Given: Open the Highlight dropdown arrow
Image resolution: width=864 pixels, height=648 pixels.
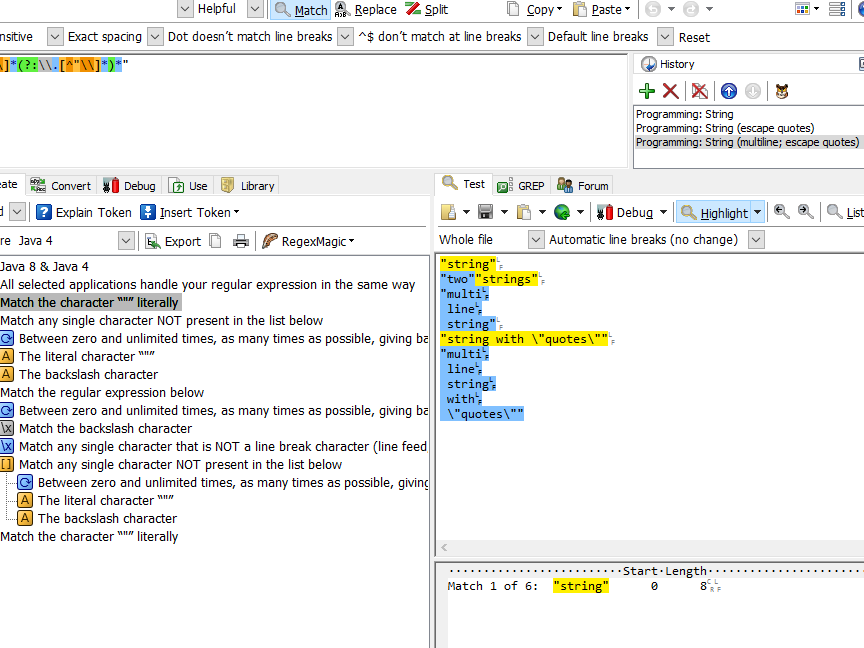Looking at the screenshot, I should [x=758, y=213].
